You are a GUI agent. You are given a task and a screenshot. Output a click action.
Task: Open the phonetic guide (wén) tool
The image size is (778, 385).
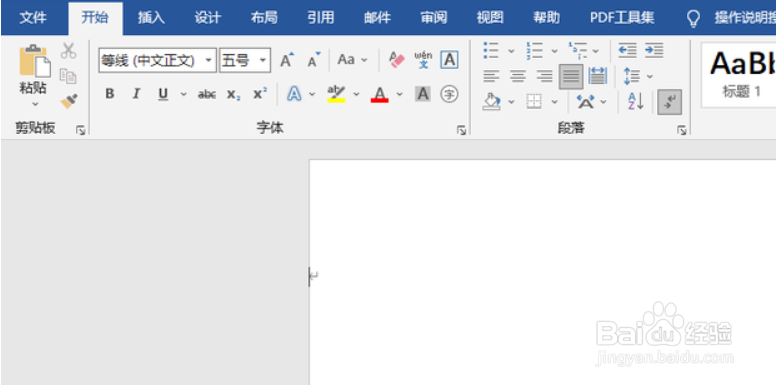[x=423, y=60]
